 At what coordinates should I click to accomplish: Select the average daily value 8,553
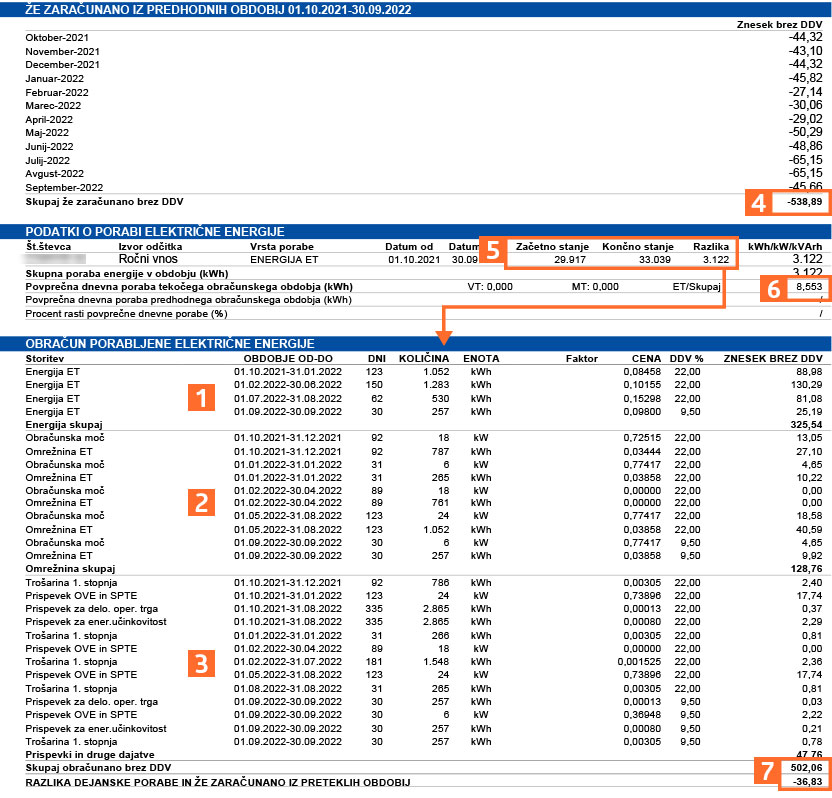[809, 287]
